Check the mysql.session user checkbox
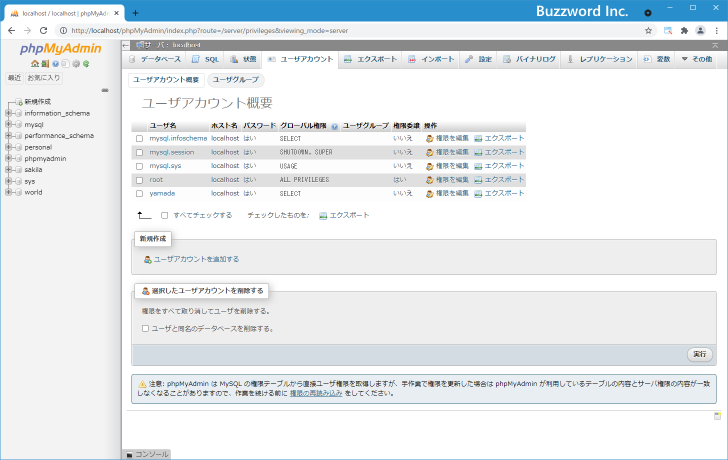This screenshot has width=728, height=460. (139, 153)
